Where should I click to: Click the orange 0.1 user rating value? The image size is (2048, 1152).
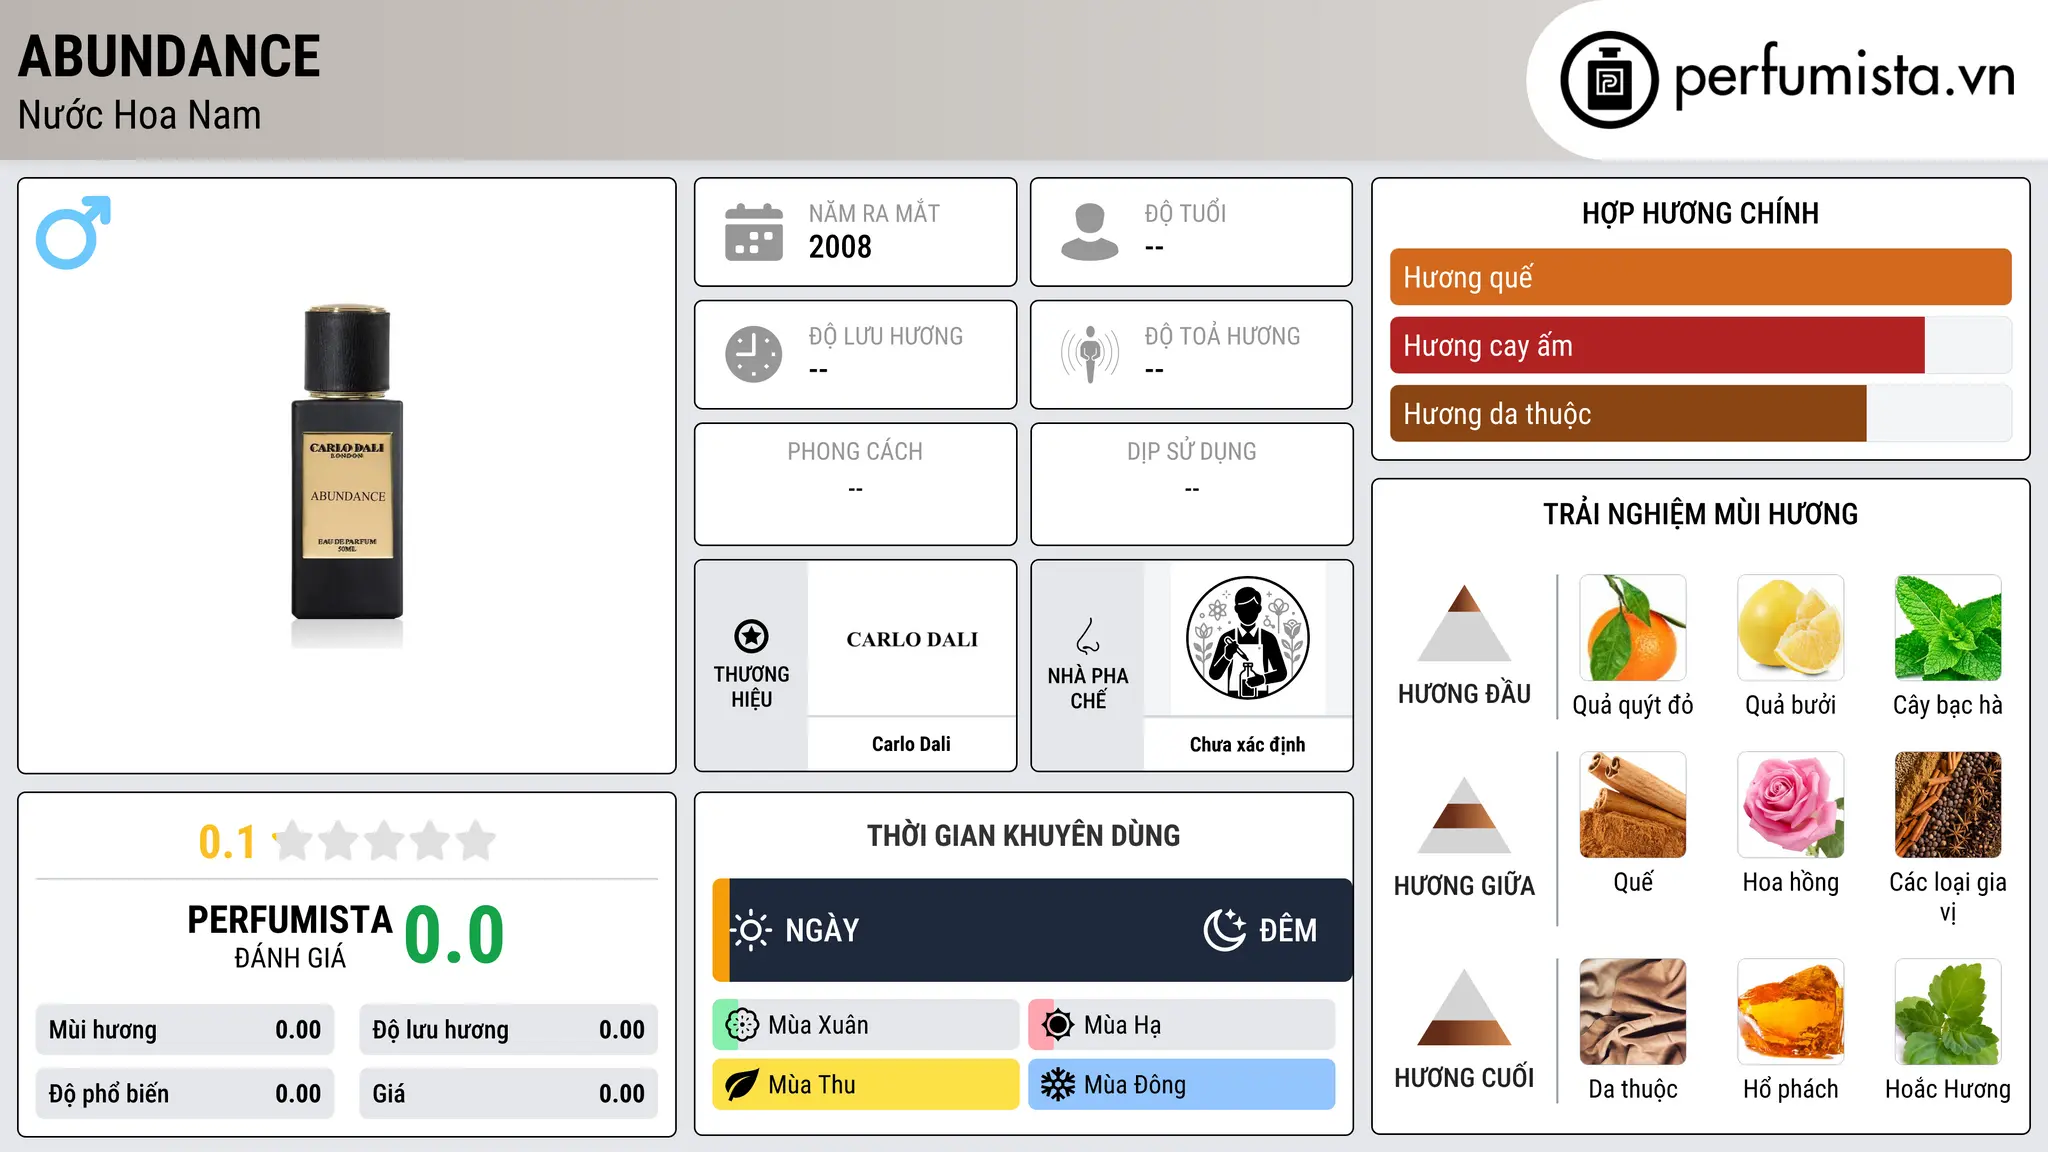click(227, 842)
